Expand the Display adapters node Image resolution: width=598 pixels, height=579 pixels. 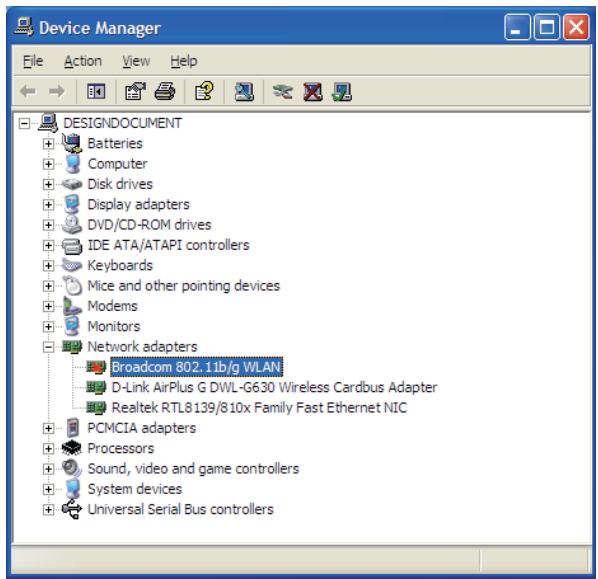coord(48,205)
